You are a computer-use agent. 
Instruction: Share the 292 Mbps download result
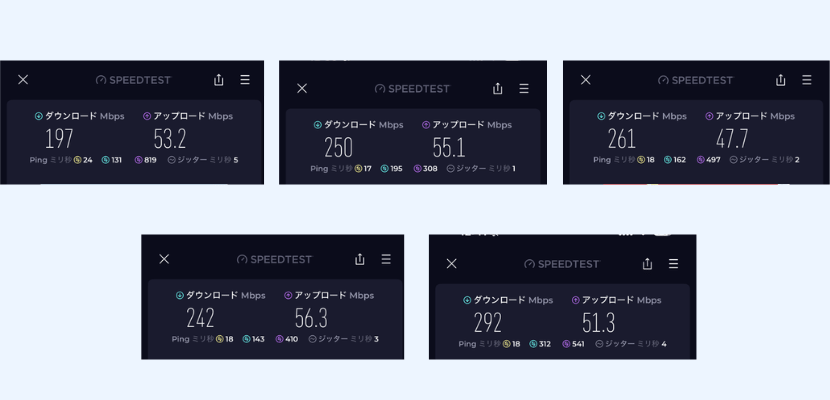point(647,264)
